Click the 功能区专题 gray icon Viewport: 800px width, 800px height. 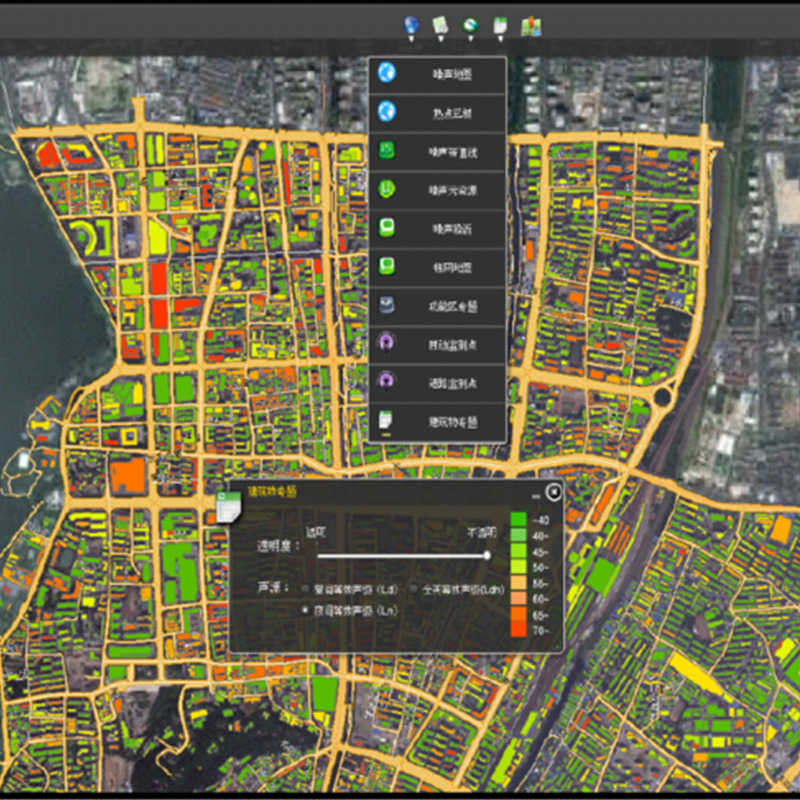tap(387, 306)
